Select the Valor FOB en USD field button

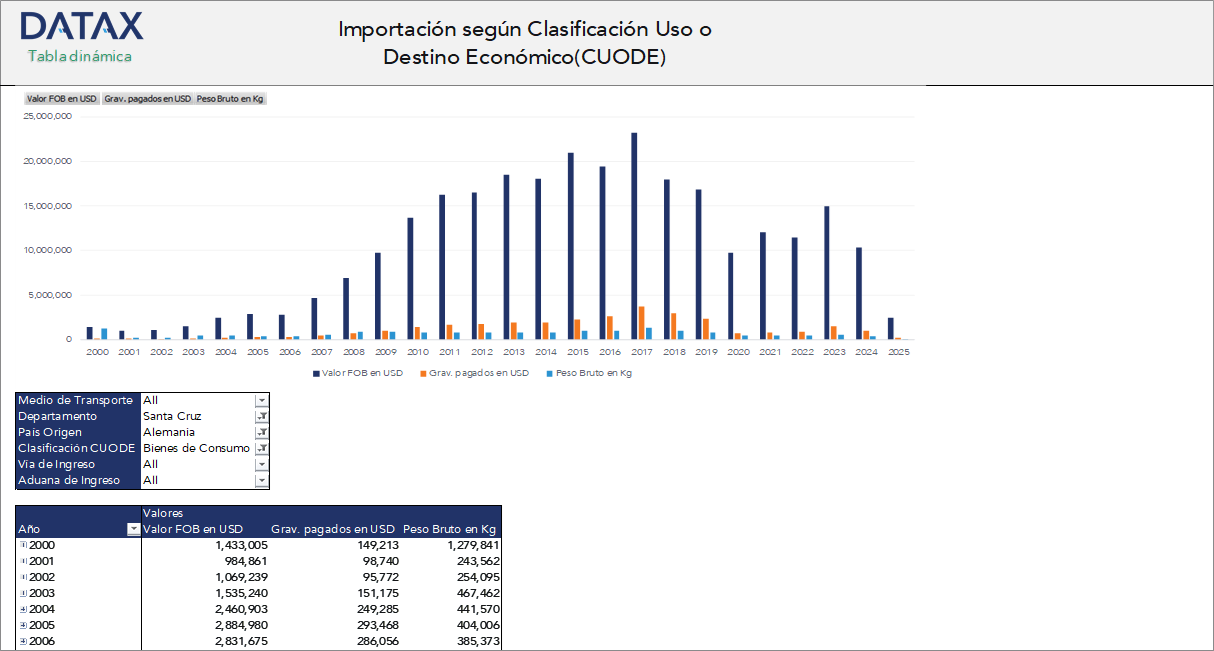tap(61, 98)
